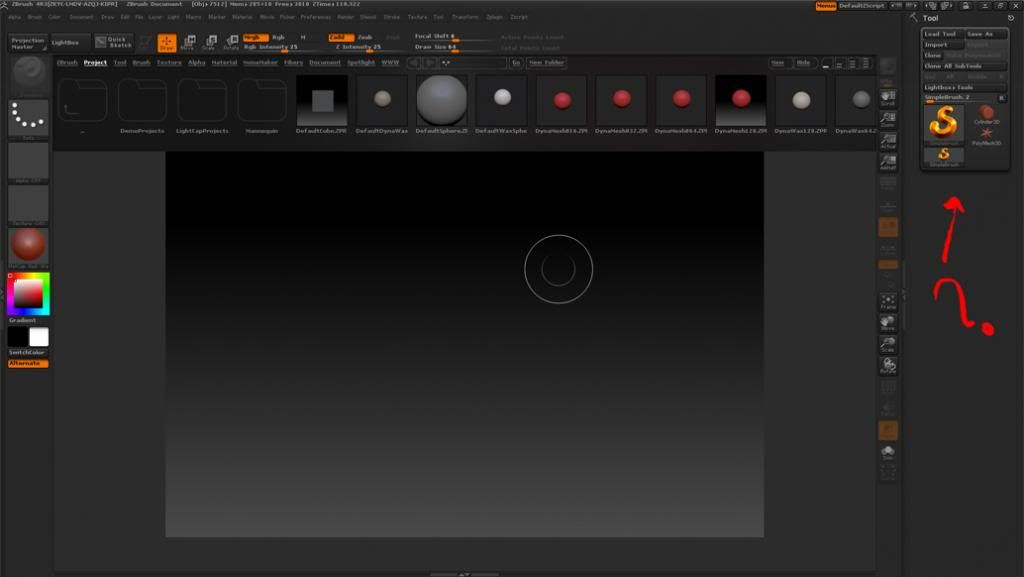Click the Rotate view icon in right shelf
The width and height of the screenshot is (1024, 577).
pyautogui.click(x=888, y=366)
